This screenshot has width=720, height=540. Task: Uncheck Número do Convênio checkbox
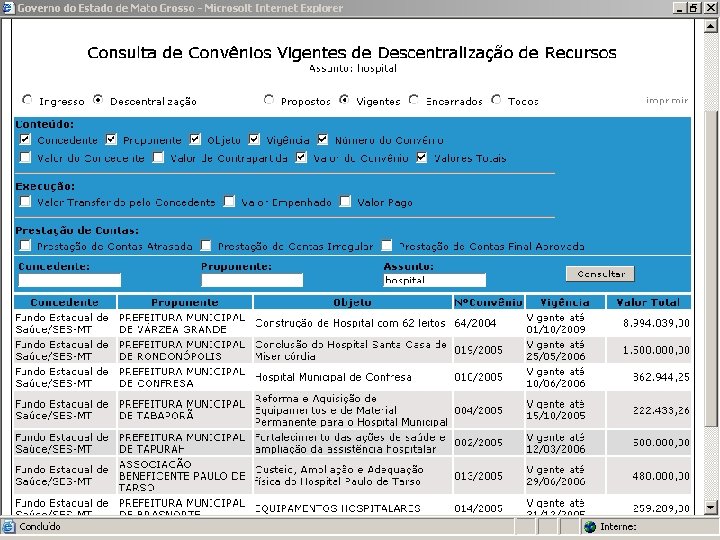[x=323, y=139]
